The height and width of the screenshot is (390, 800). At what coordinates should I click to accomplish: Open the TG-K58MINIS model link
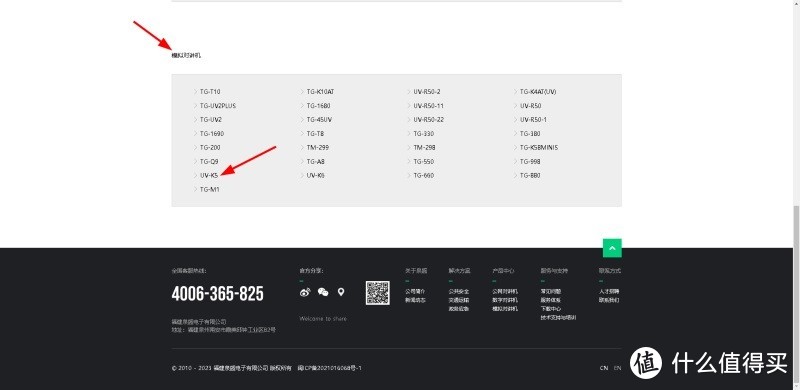tap(539, 148)
